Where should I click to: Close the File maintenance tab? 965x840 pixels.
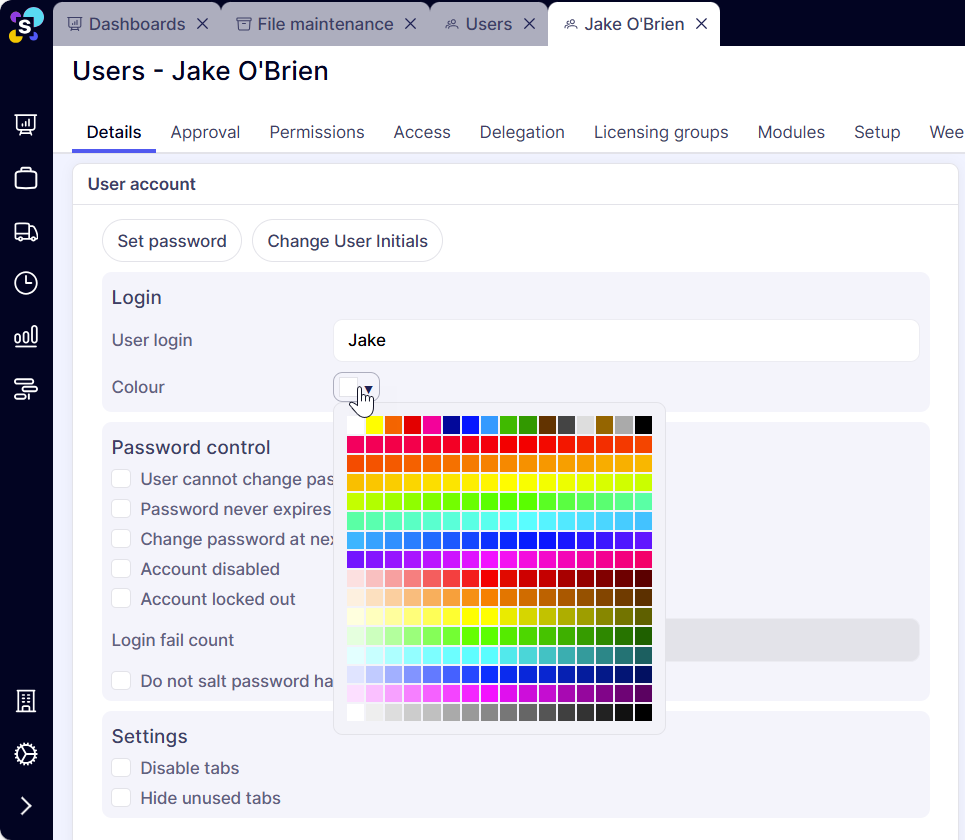tap(410, 24)
